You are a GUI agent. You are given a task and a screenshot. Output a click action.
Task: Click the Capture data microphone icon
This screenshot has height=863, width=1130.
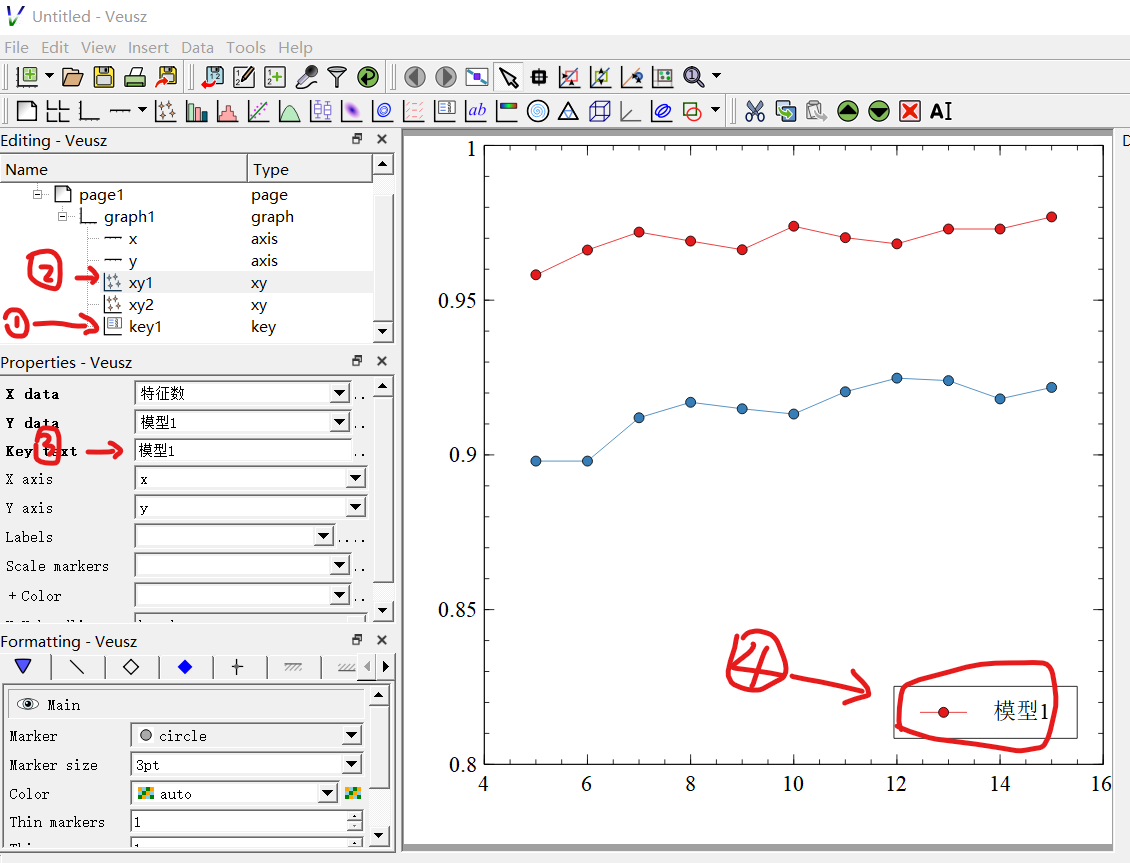point(306,76)
